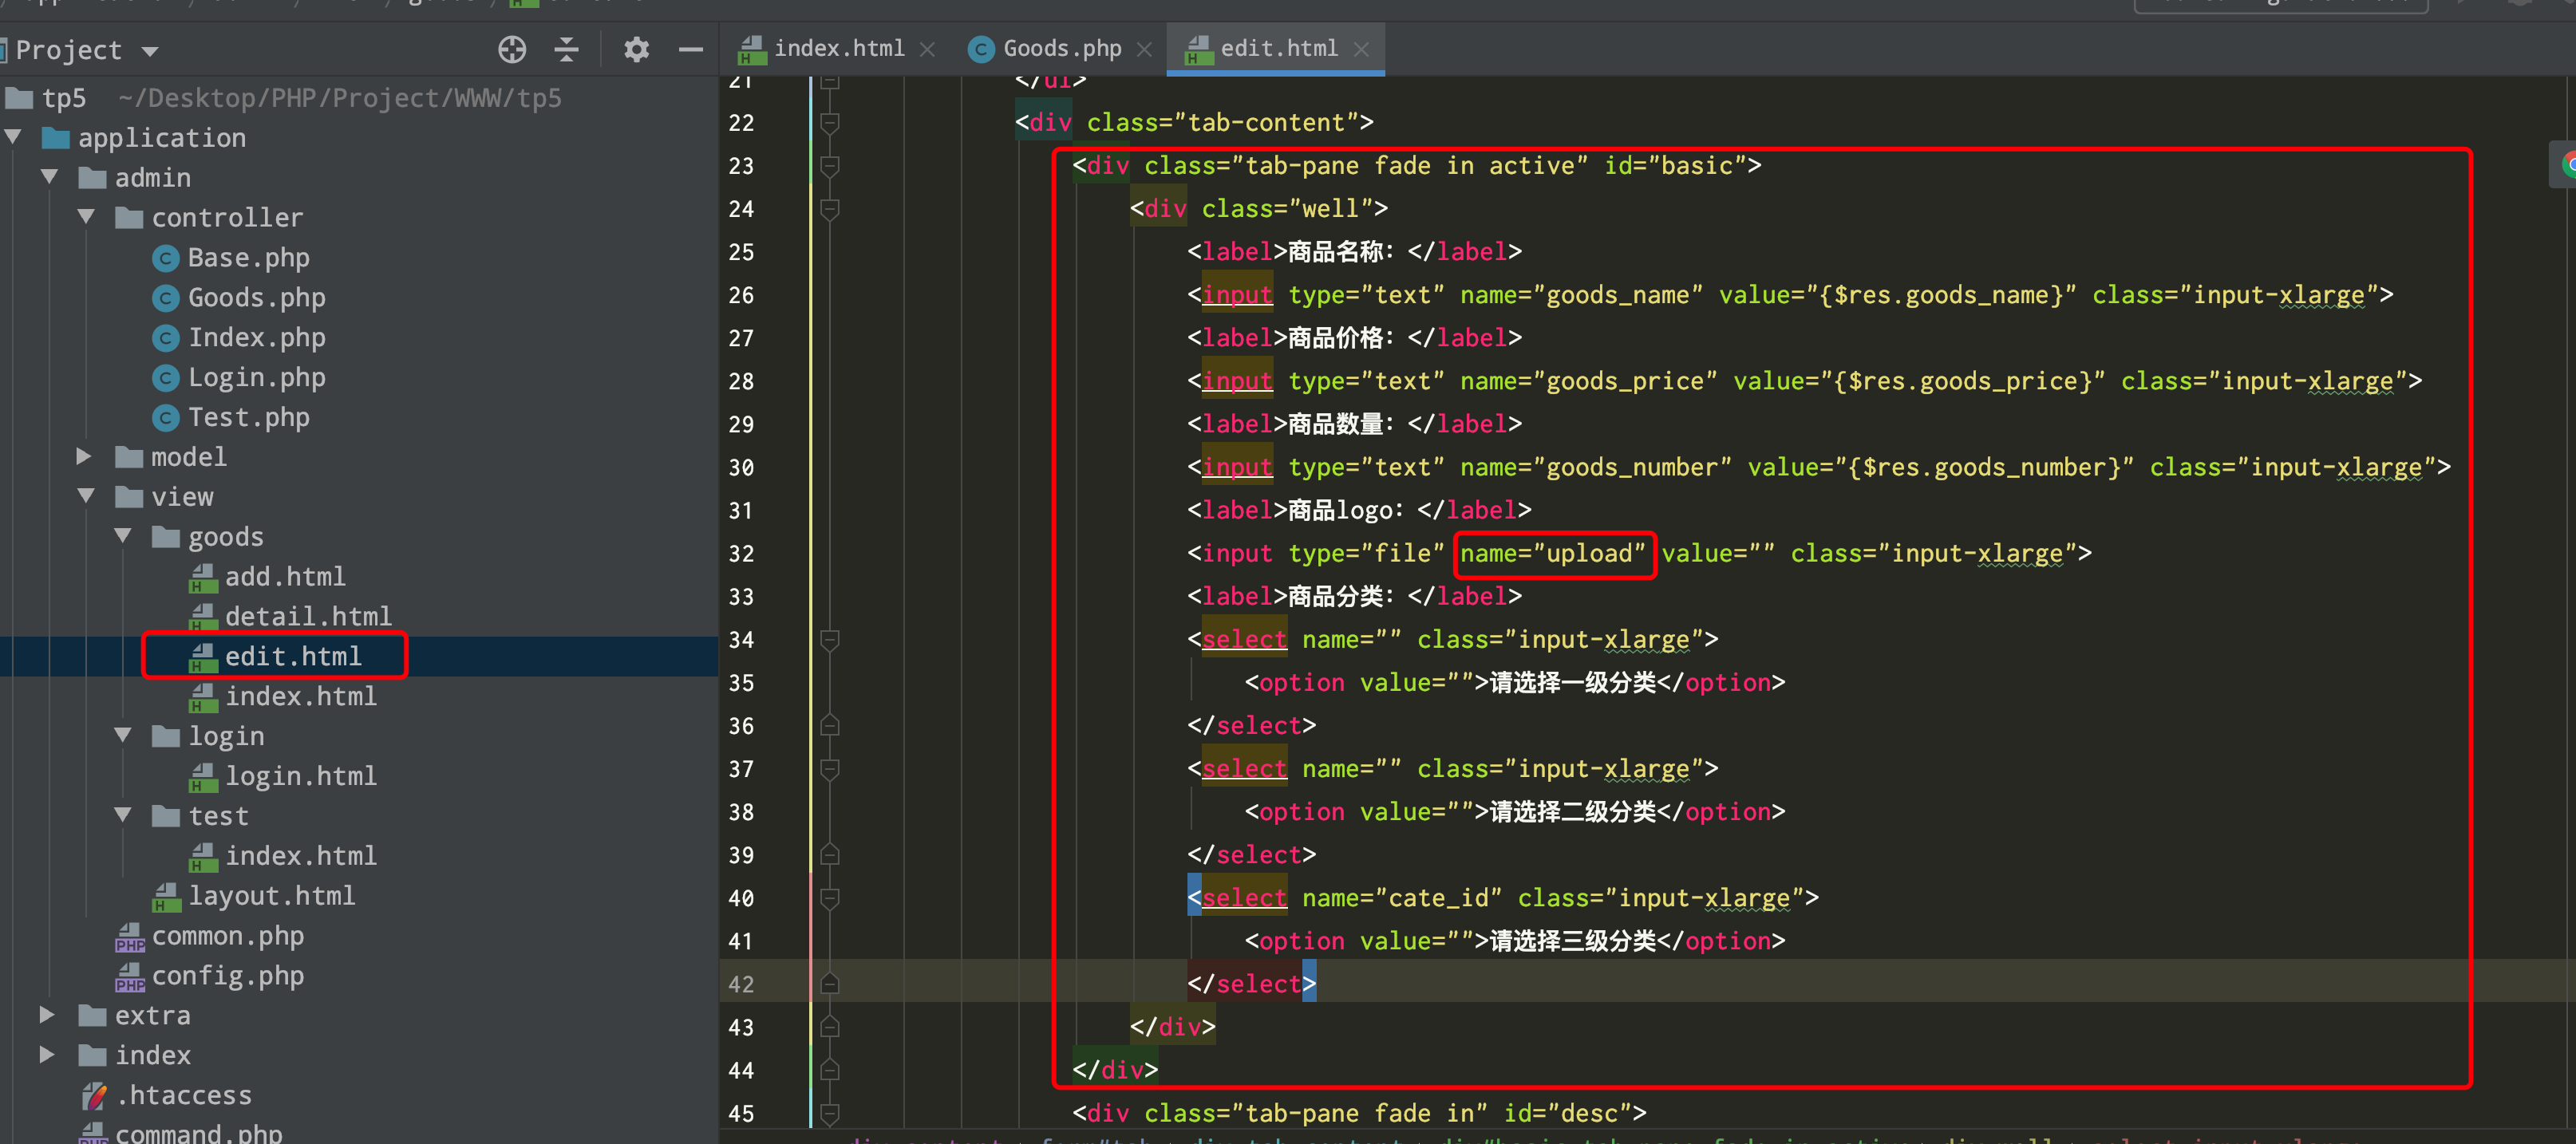Screen dimensions: 2576x1144
Task: Select the edit.html editor tab
Action: 1278,48
